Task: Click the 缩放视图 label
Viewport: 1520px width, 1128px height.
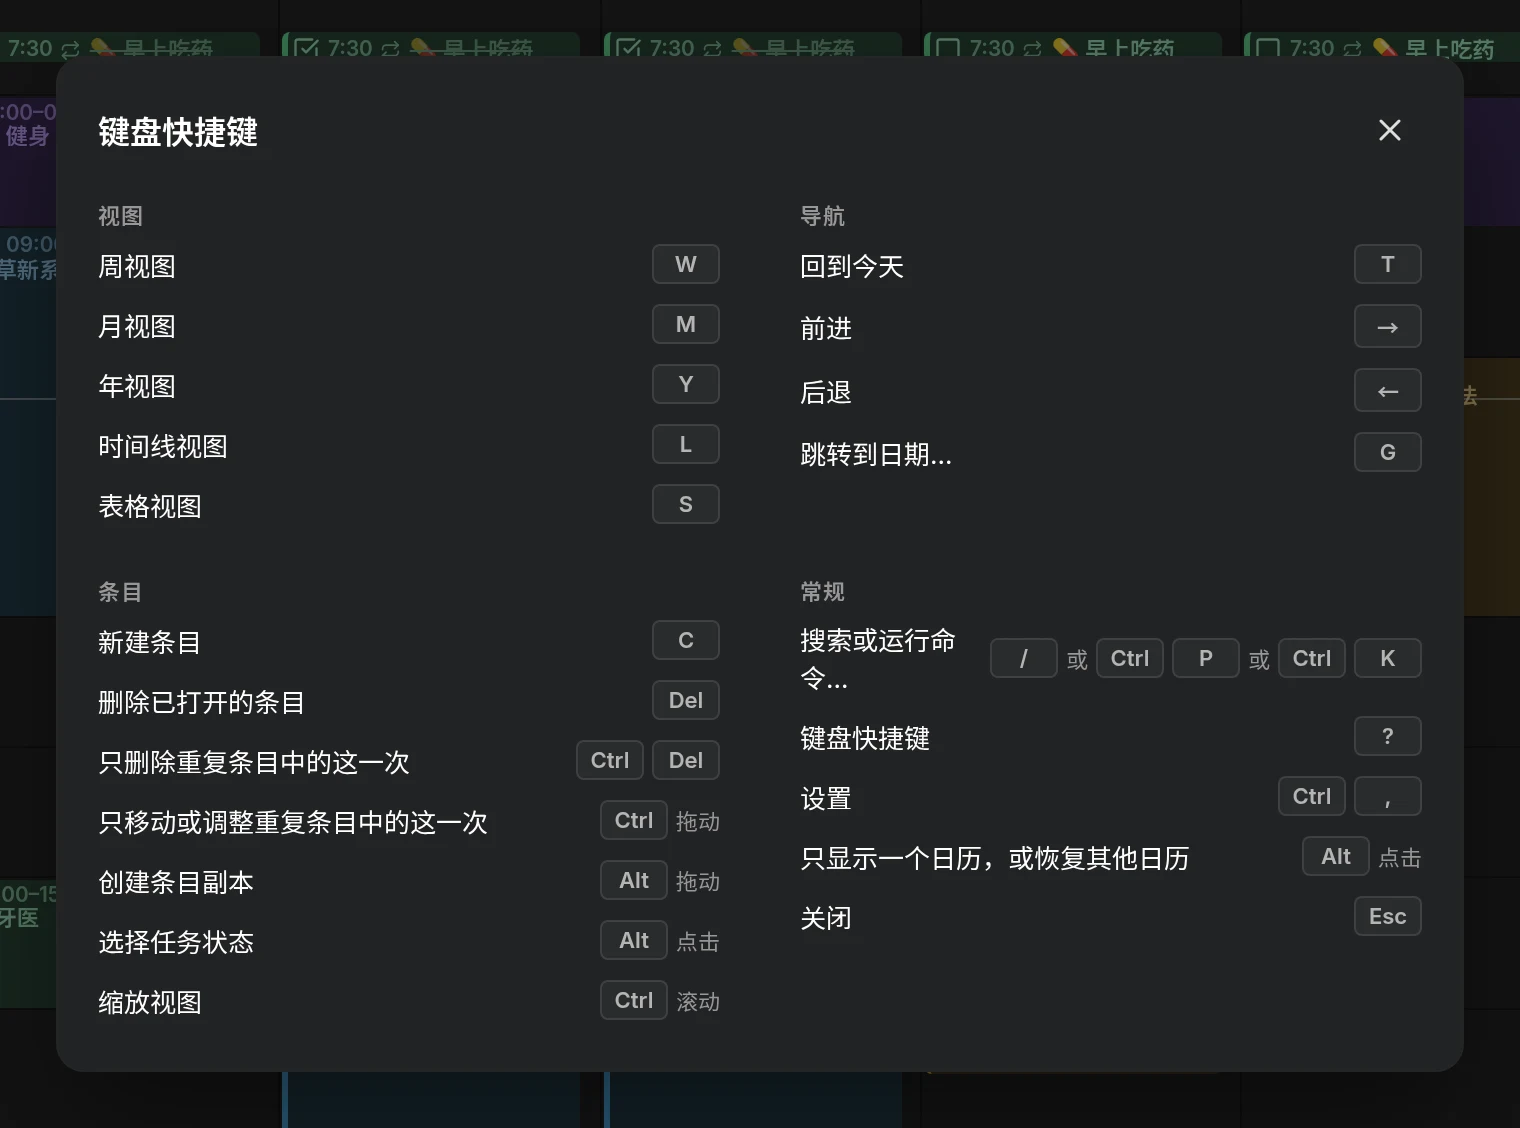Action: [150, 1003]
